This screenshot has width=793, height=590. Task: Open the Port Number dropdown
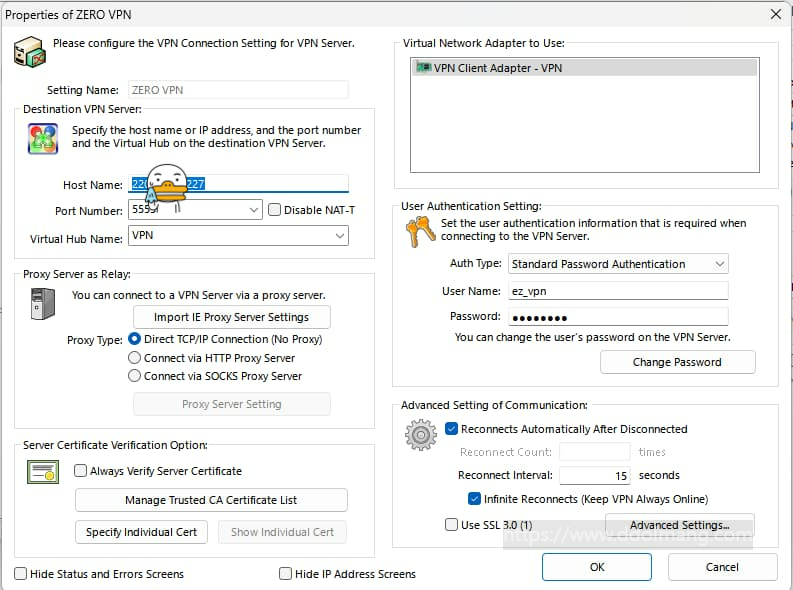pos(254,210)
